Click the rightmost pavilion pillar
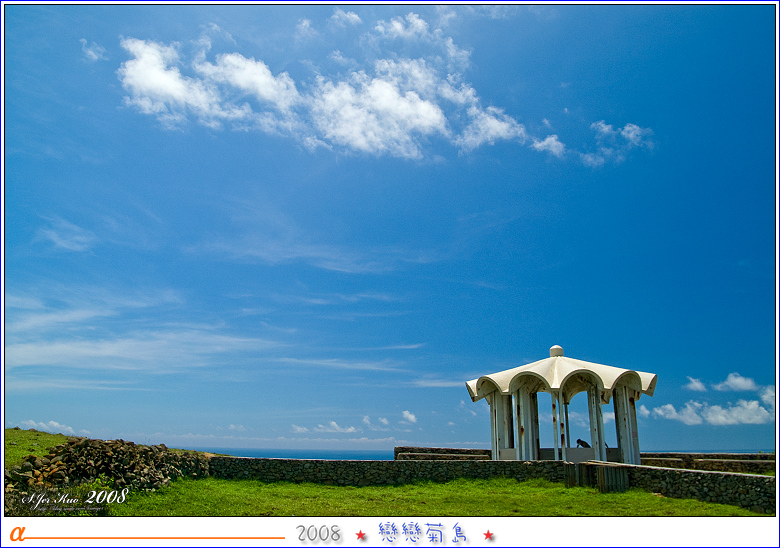The height and width of the screenshot is (548, 780). [627, 425]
